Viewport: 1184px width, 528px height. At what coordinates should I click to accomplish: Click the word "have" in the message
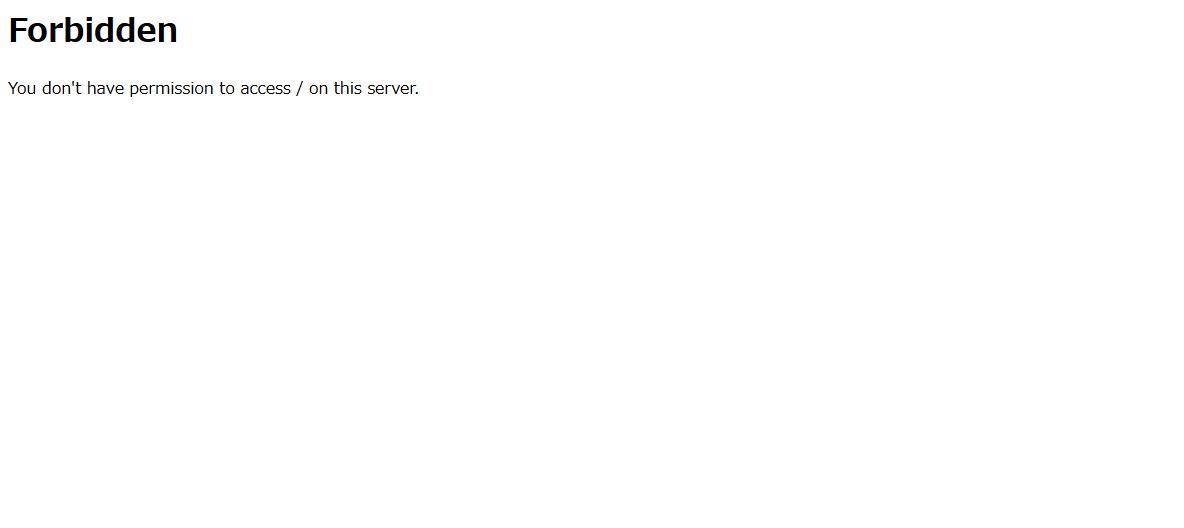(106, 88)
